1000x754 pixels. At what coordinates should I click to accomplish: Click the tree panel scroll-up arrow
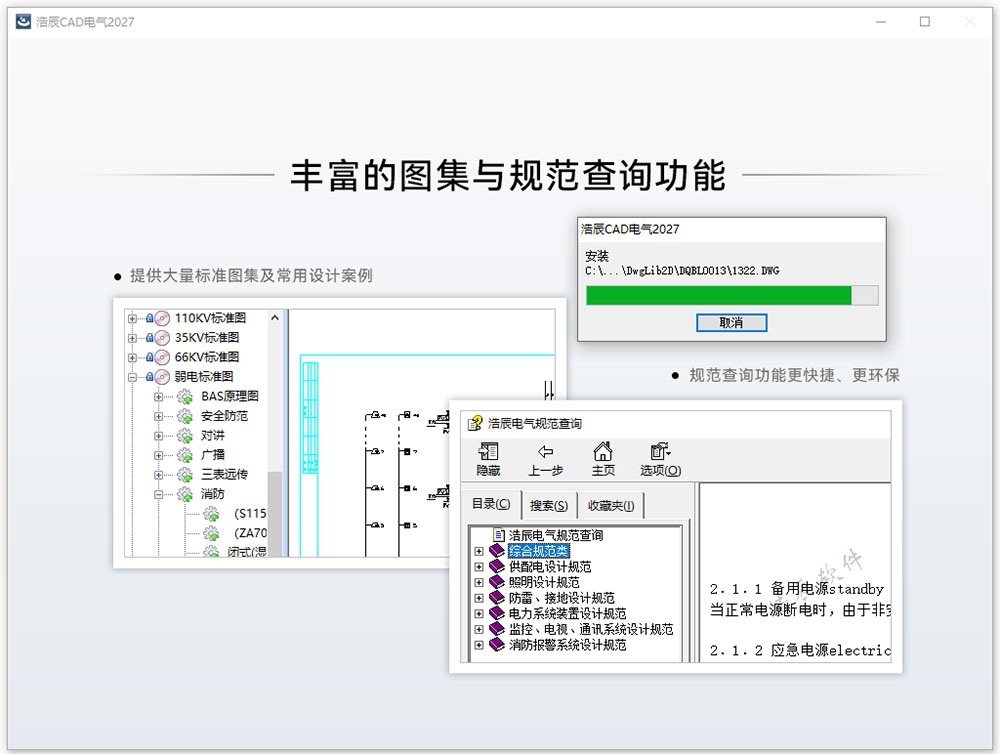pyautogui.click(x=275, y=318)
